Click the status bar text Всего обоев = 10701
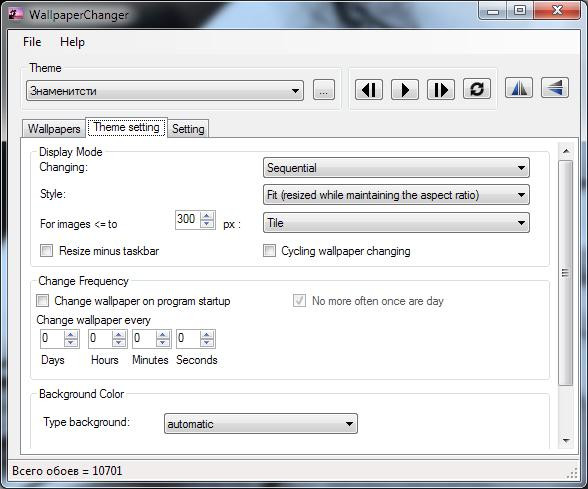Screen dimensions: 588x489 click(x=68, y=471)
